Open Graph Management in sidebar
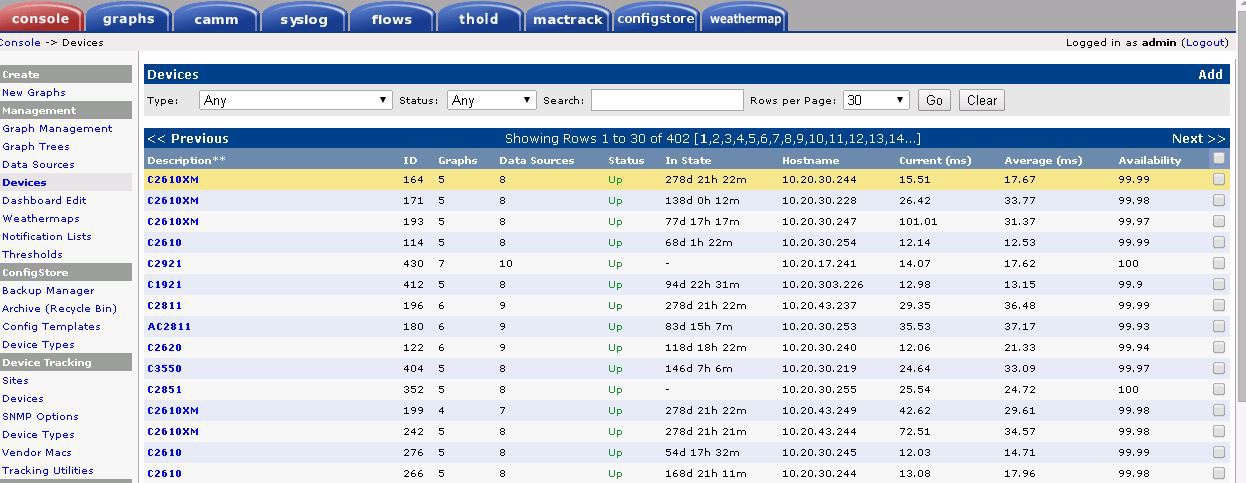The height and width of the screenshot is (483, 1246). click(x=57, y=128)
